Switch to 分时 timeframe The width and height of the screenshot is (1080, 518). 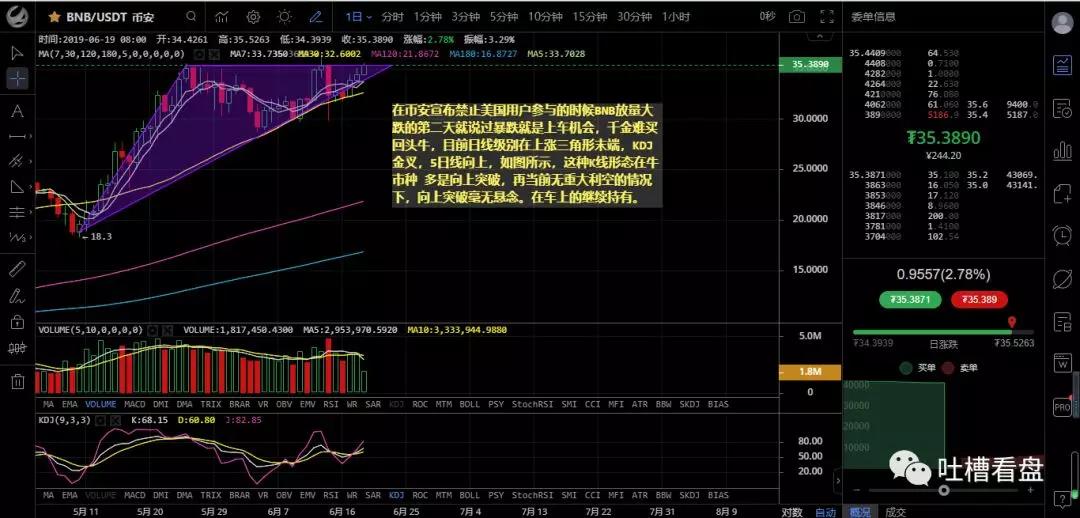pyautogui.click(x=393, y=17)
